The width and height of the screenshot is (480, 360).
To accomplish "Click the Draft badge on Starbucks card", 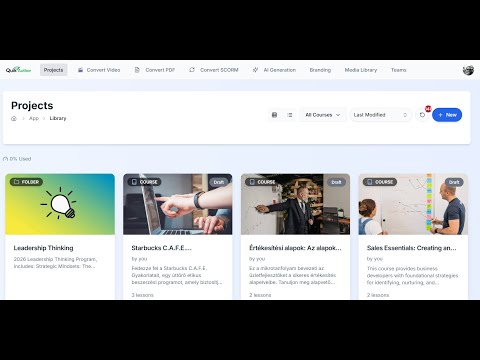I will (219, 182).
